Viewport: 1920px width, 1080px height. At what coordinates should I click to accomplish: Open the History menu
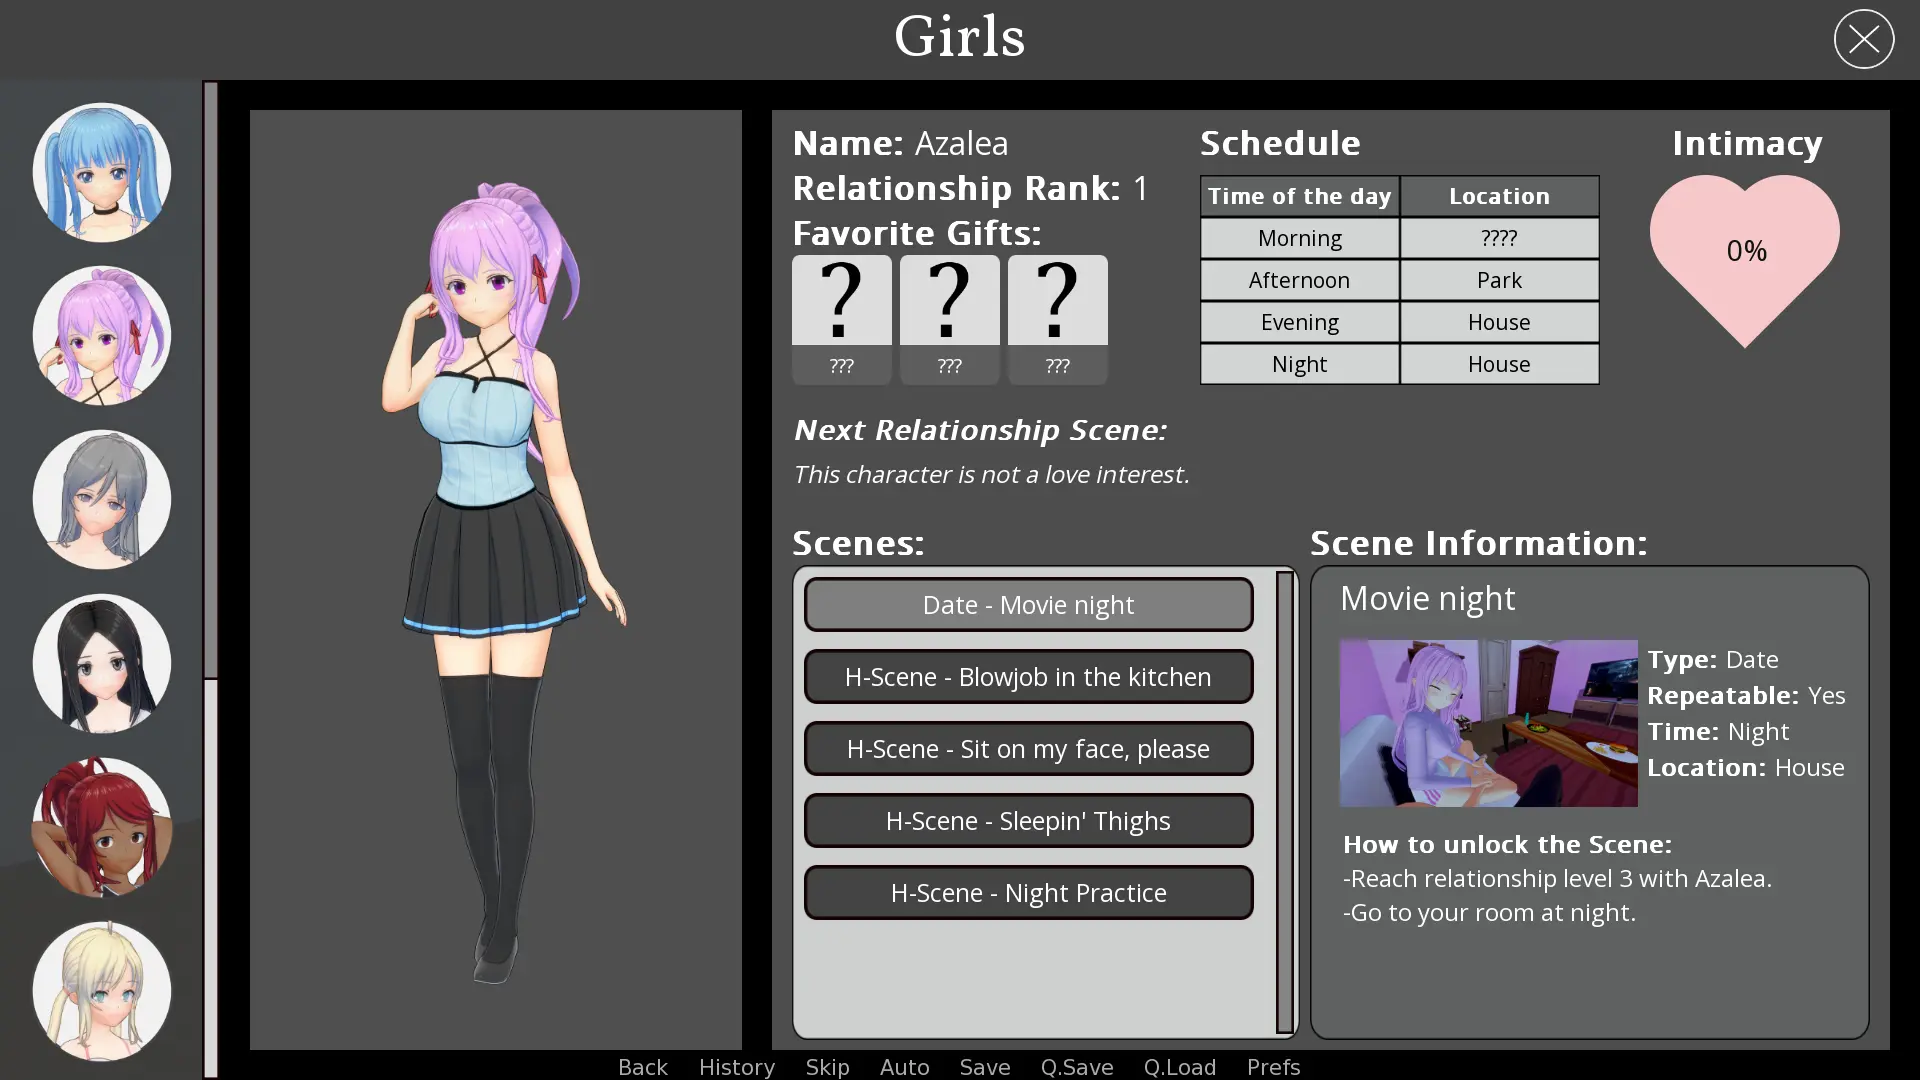click(x=736, y=1067)
